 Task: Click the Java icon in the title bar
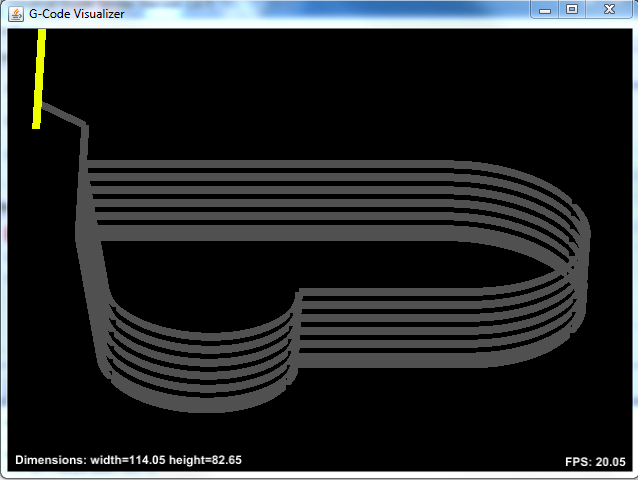click(x=16, y=14)
